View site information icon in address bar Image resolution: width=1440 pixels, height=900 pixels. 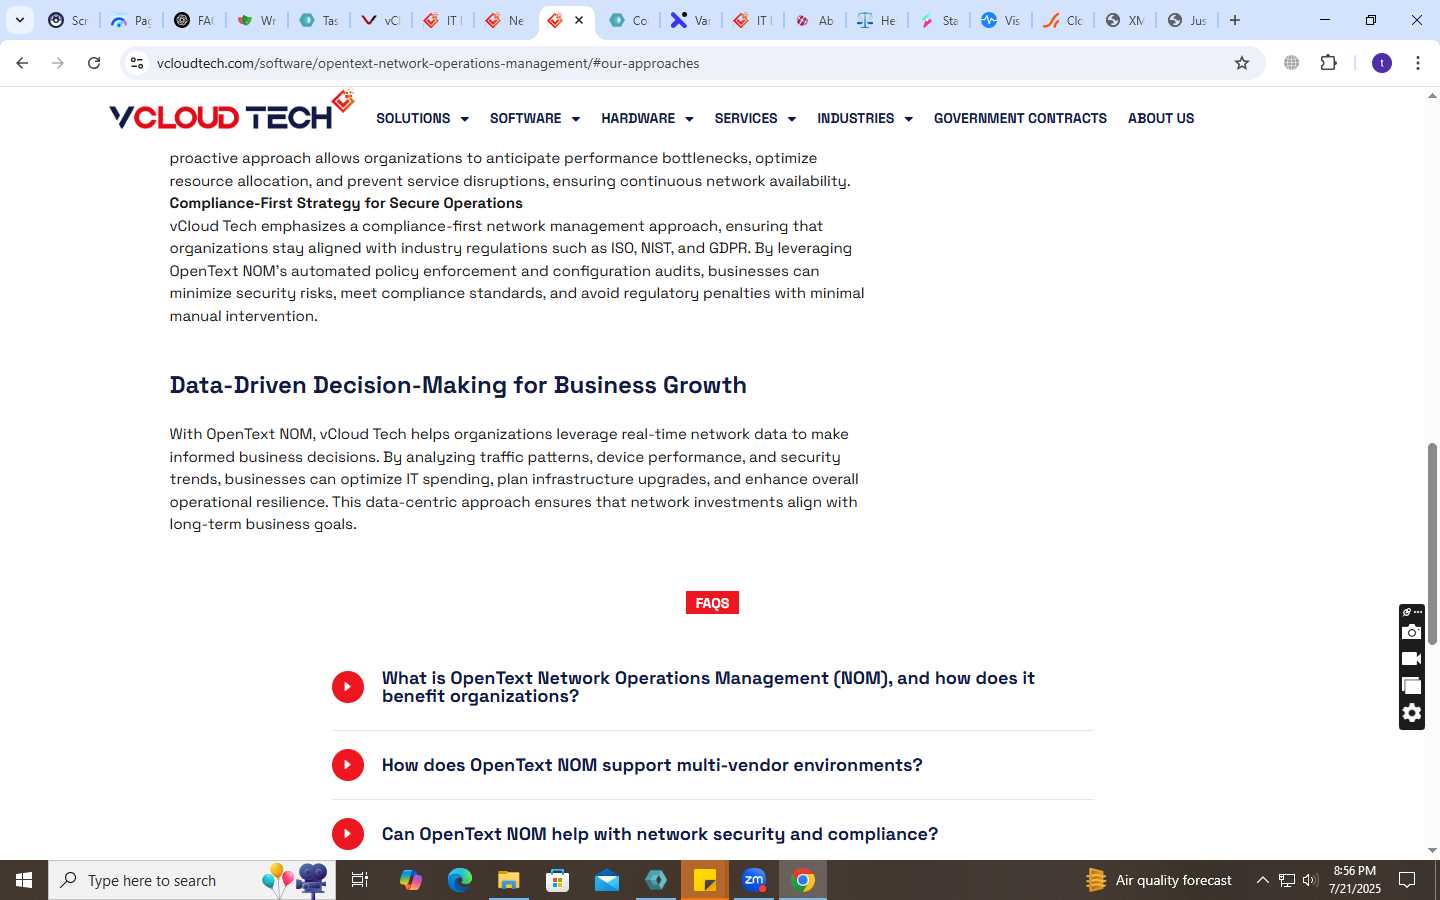pyautogui.click(x=137, y=63)
